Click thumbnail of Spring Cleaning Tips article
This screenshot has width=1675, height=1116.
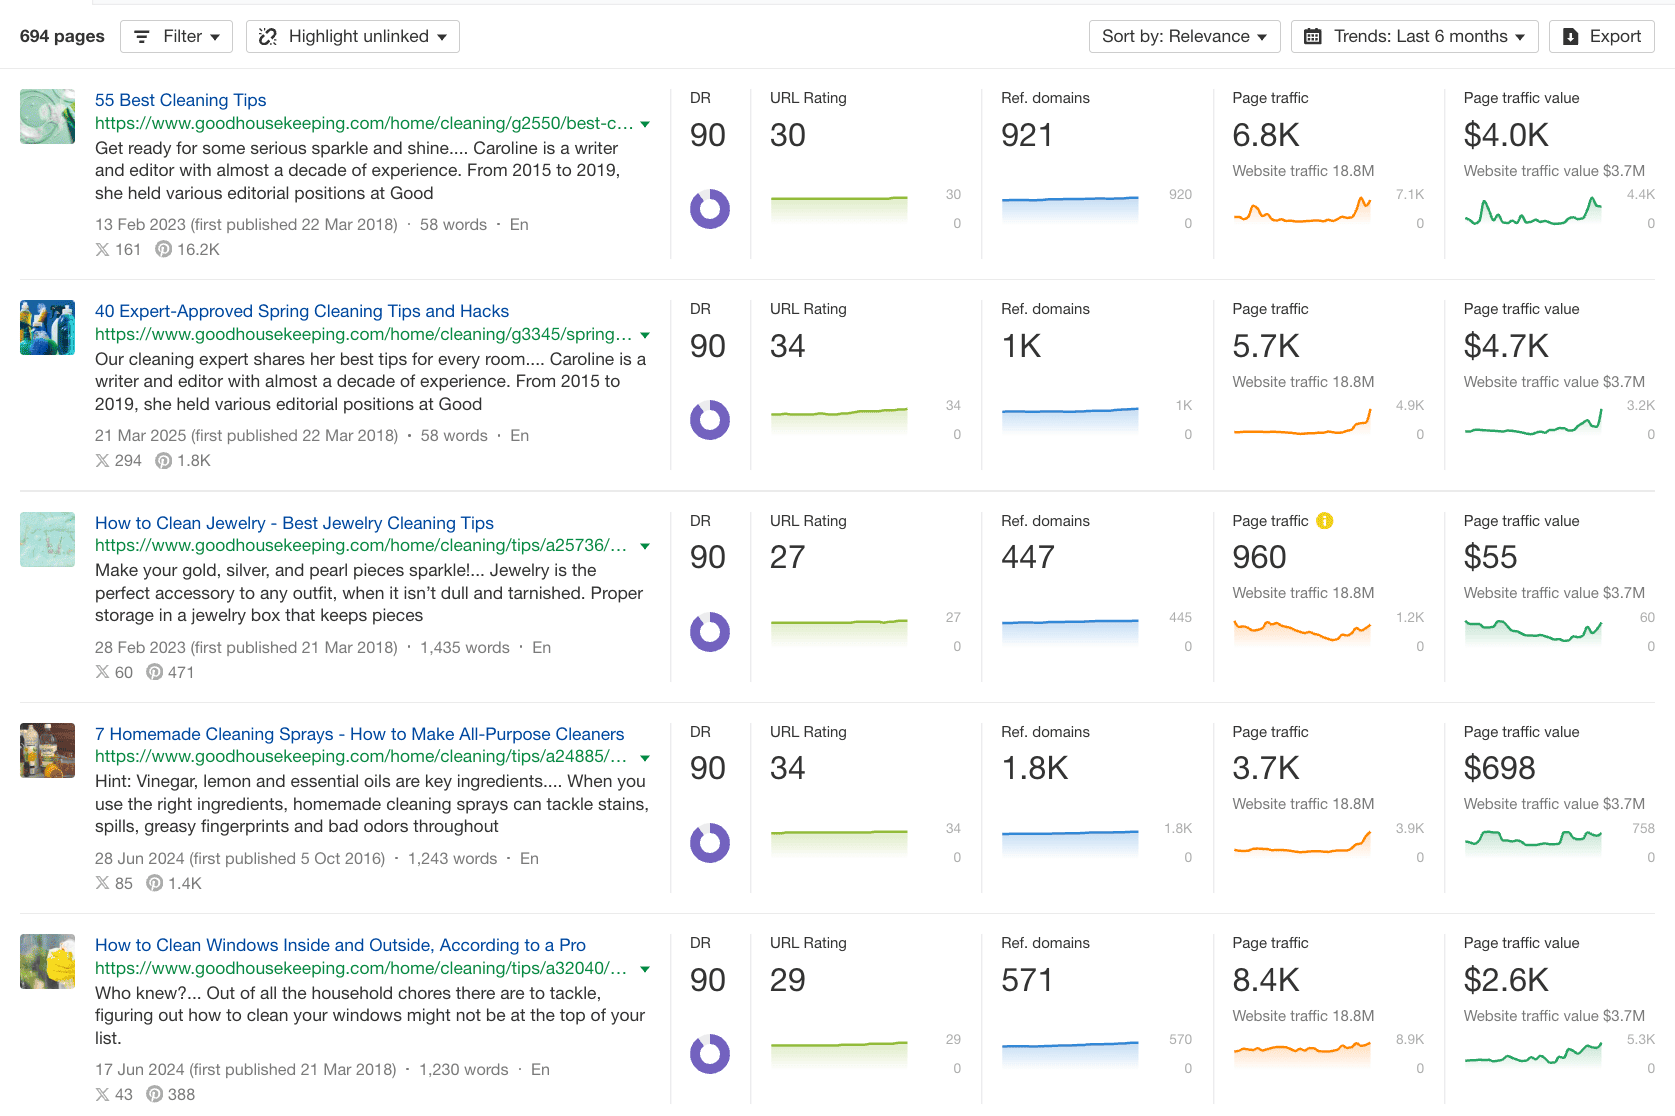pos(47,328)
